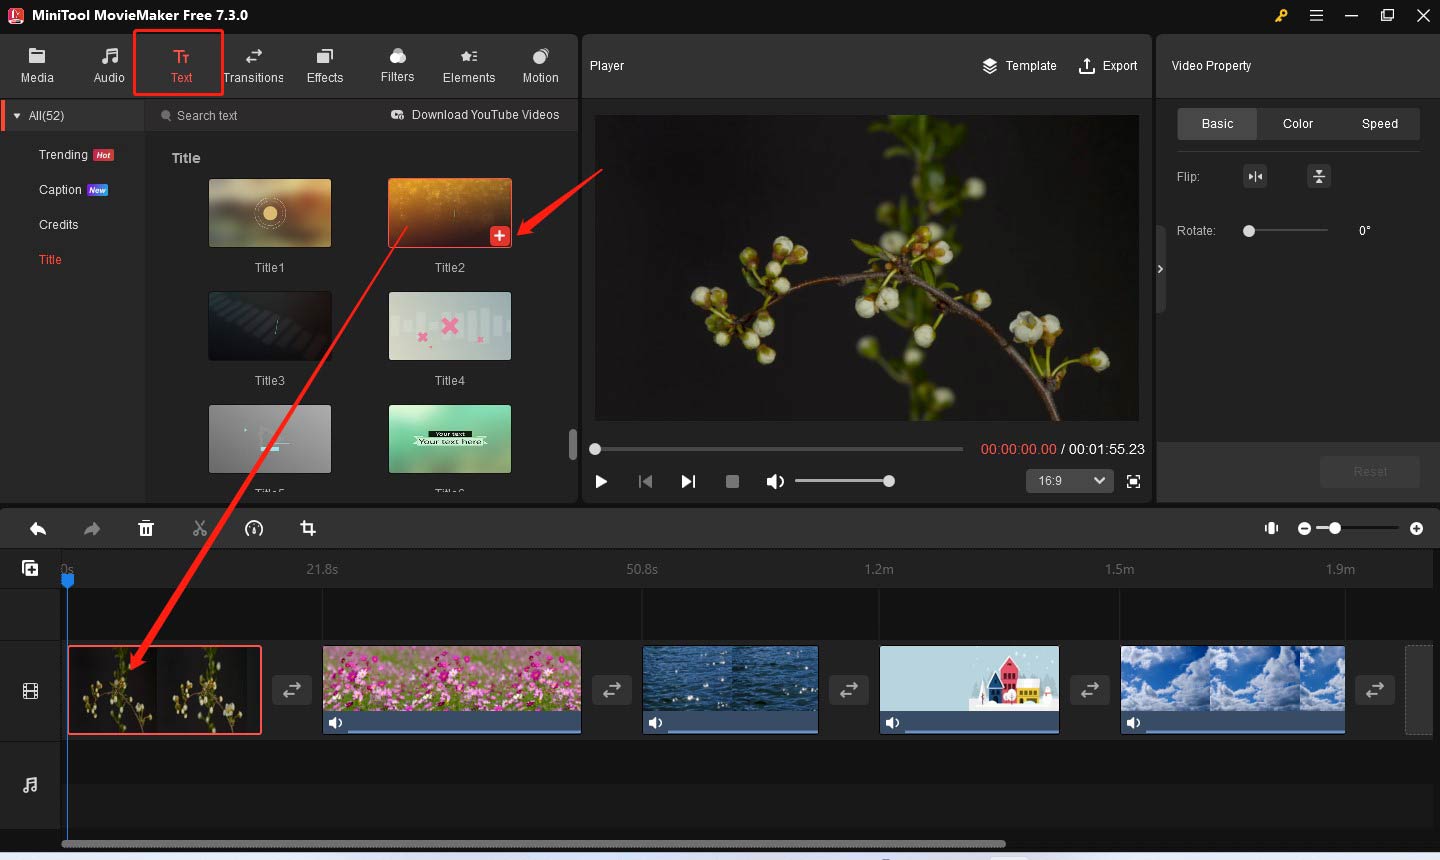This screenshot has height=860, width=1440.
Task: Select the Title4 thumbnail
Action: pyautogui.click(x=450, y=326)
